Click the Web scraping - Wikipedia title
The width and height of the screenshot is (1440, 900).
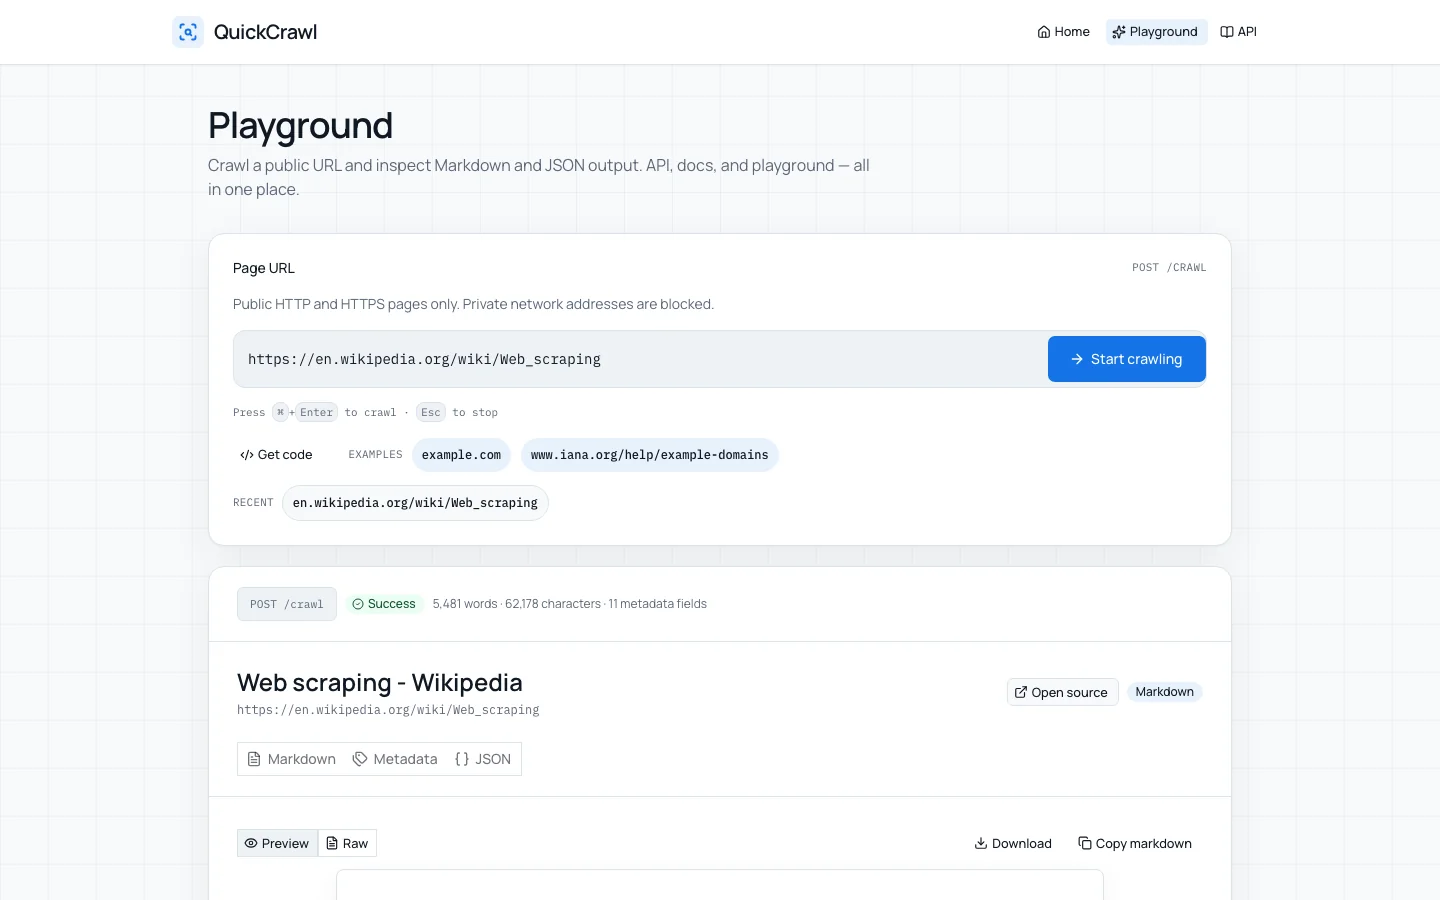pyautogui.click(x=380, y=682)
